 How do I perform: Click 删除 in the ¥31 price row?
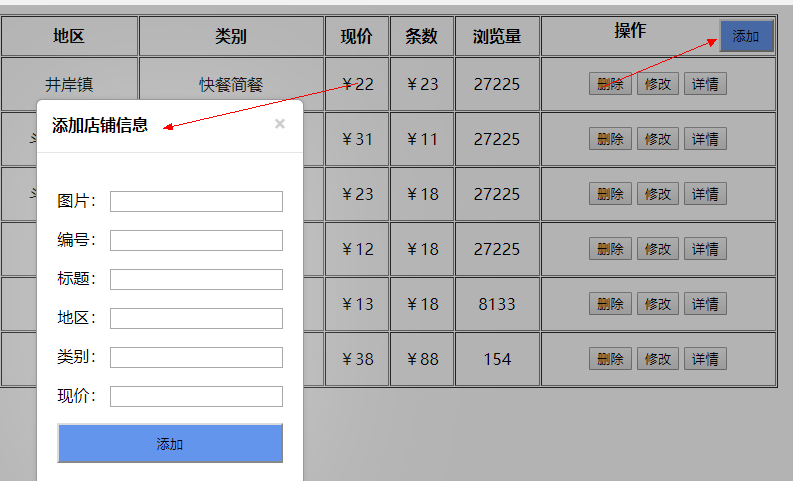(x=610, y=139)
